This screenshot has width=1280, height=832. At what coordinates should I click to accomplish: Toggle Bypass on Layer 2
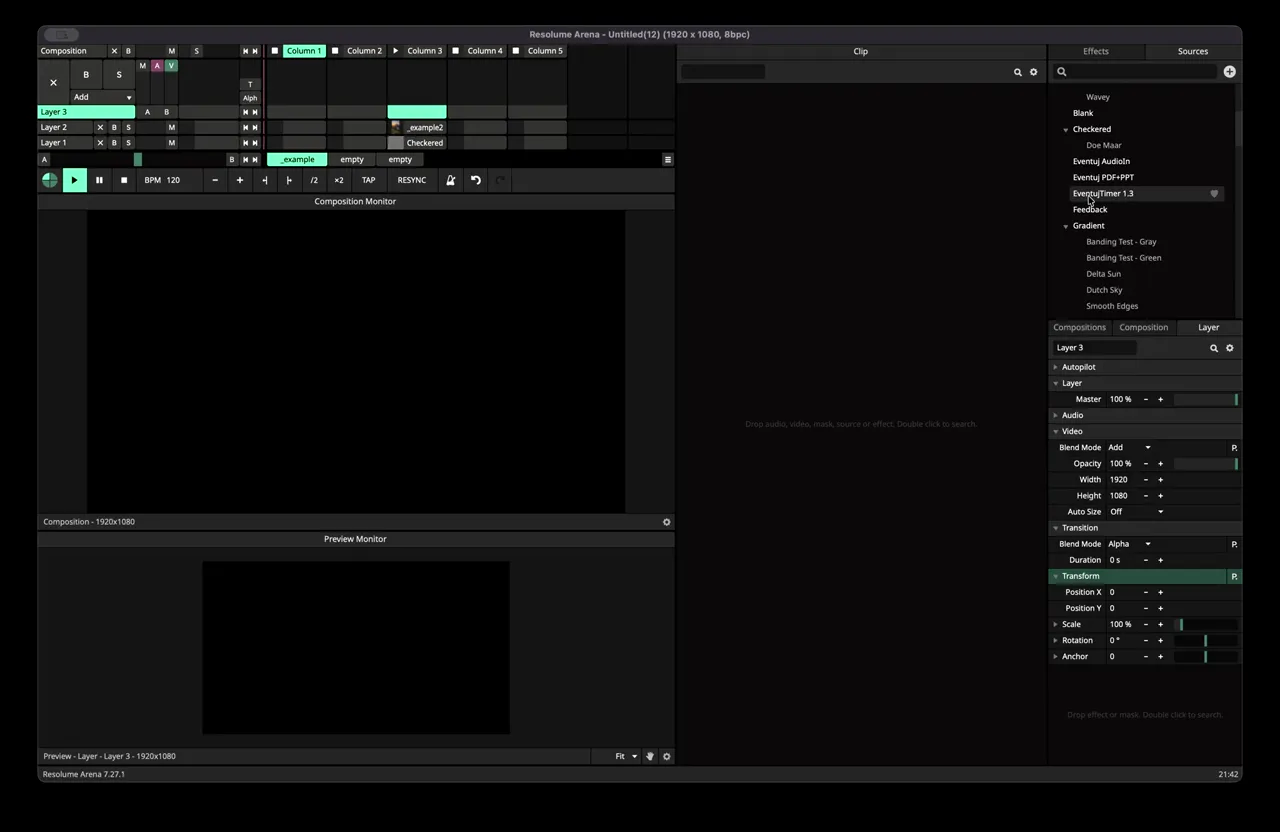point(114,128)
